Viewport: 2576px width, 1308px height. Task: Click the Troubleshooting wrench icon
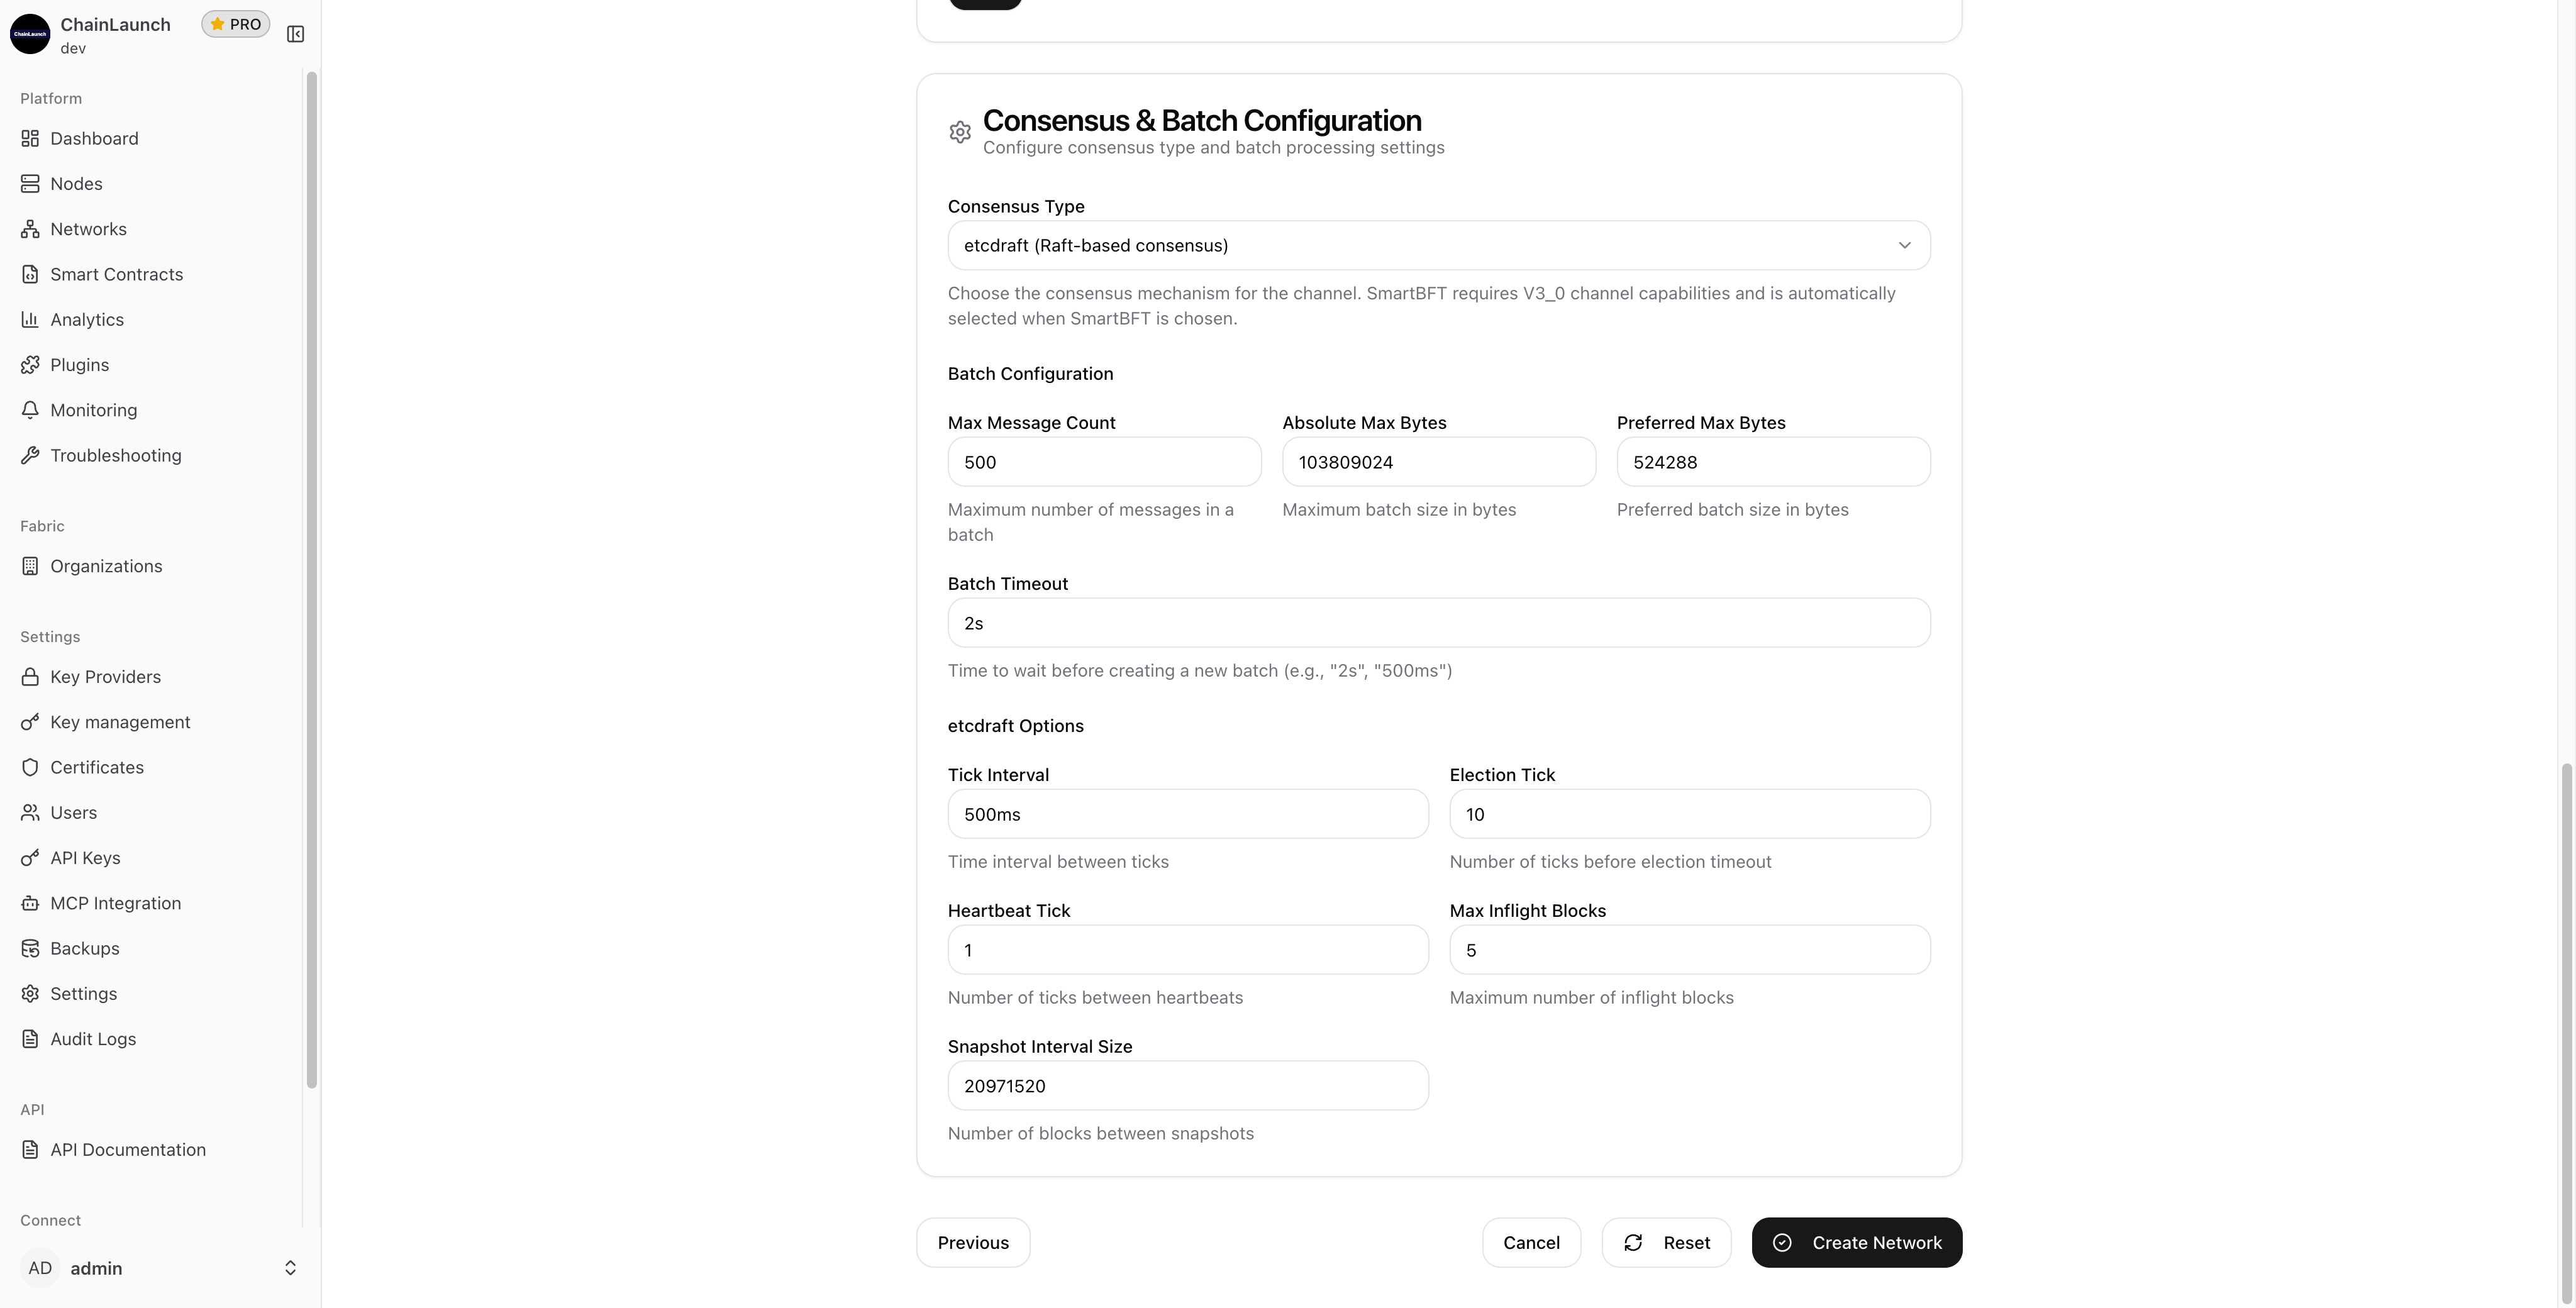pyautogui.click(x=30, y=456)
